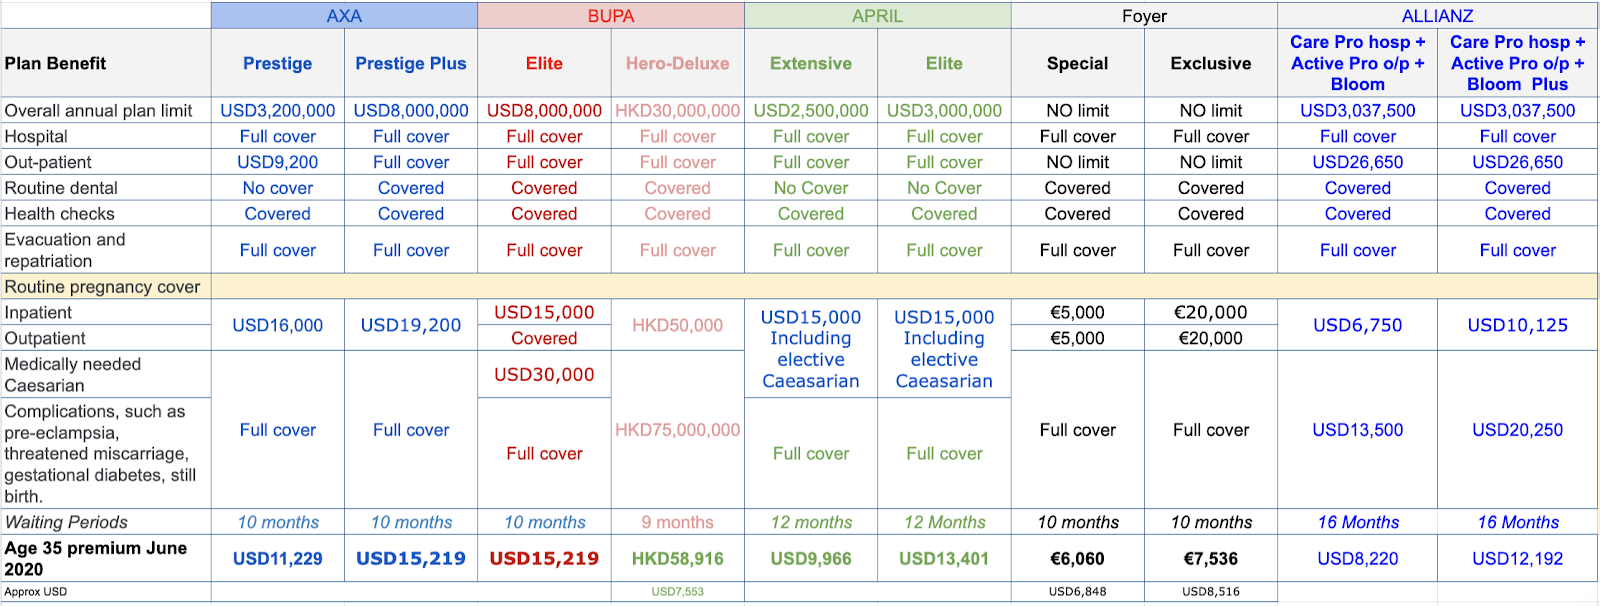
Task: Select the €7,536 premium cell
Action: 1211,558
